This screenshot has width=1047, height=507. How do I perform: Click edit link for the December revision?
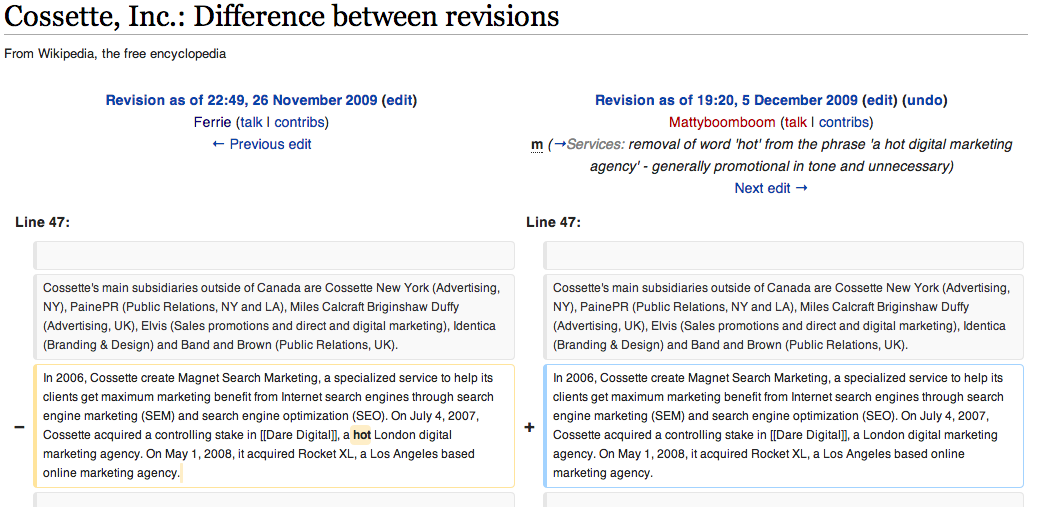[x=879, y=100]
